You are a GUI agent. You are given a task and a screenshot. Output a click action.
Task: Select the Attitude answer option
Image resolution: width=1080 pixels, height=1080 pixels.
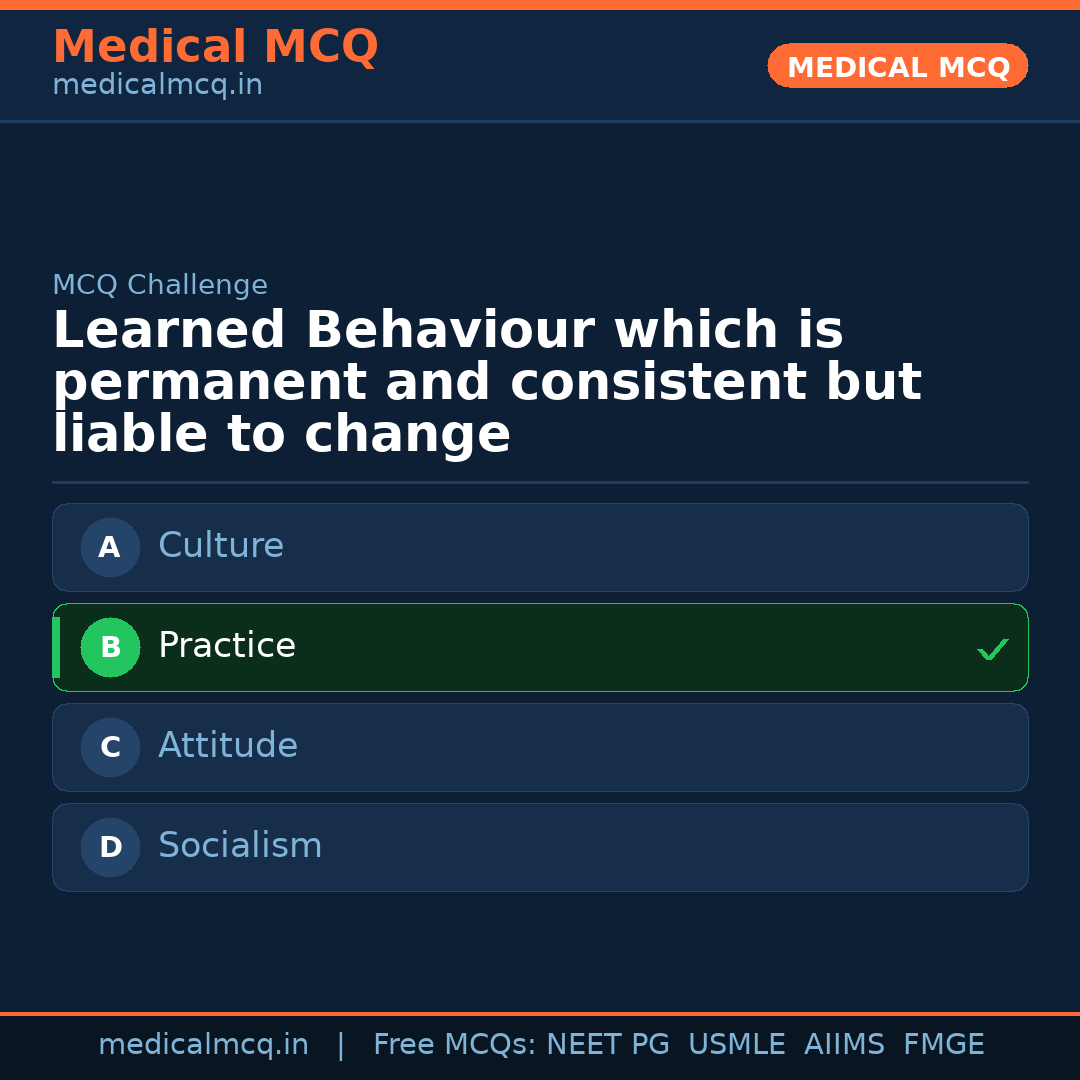540,747
